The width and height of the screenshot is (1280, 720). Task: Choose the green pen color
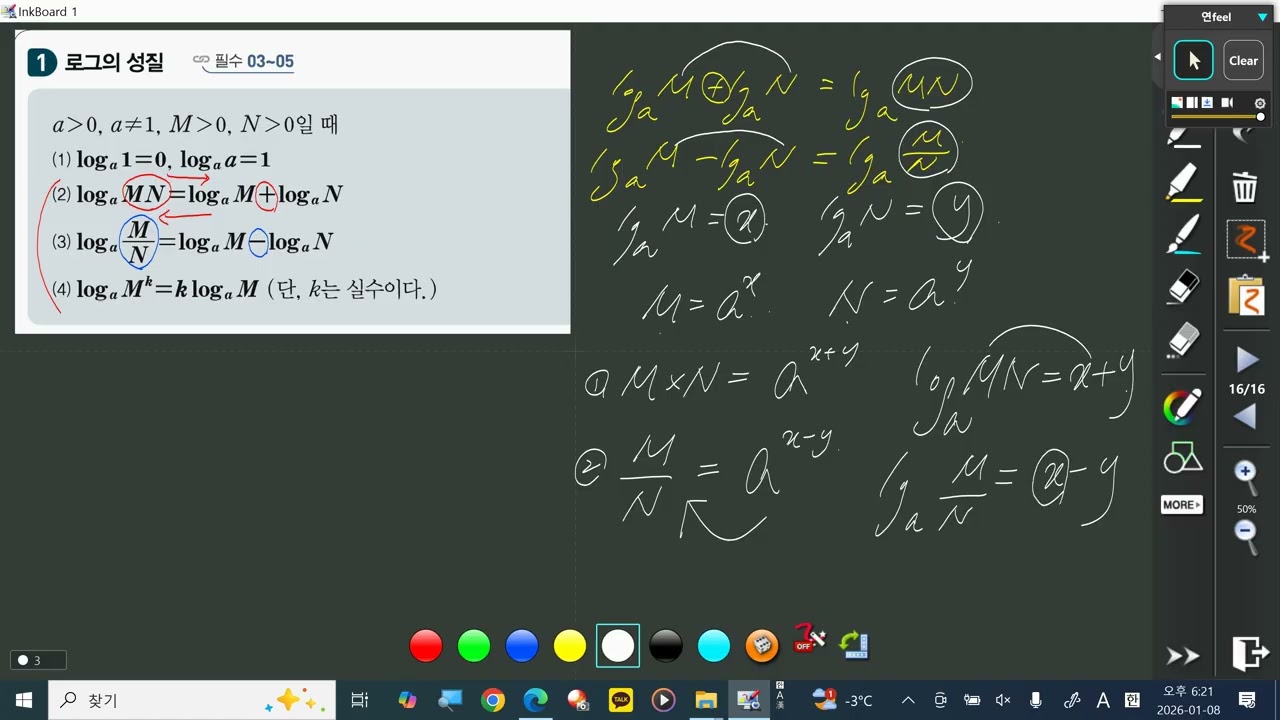coord(474,646)
